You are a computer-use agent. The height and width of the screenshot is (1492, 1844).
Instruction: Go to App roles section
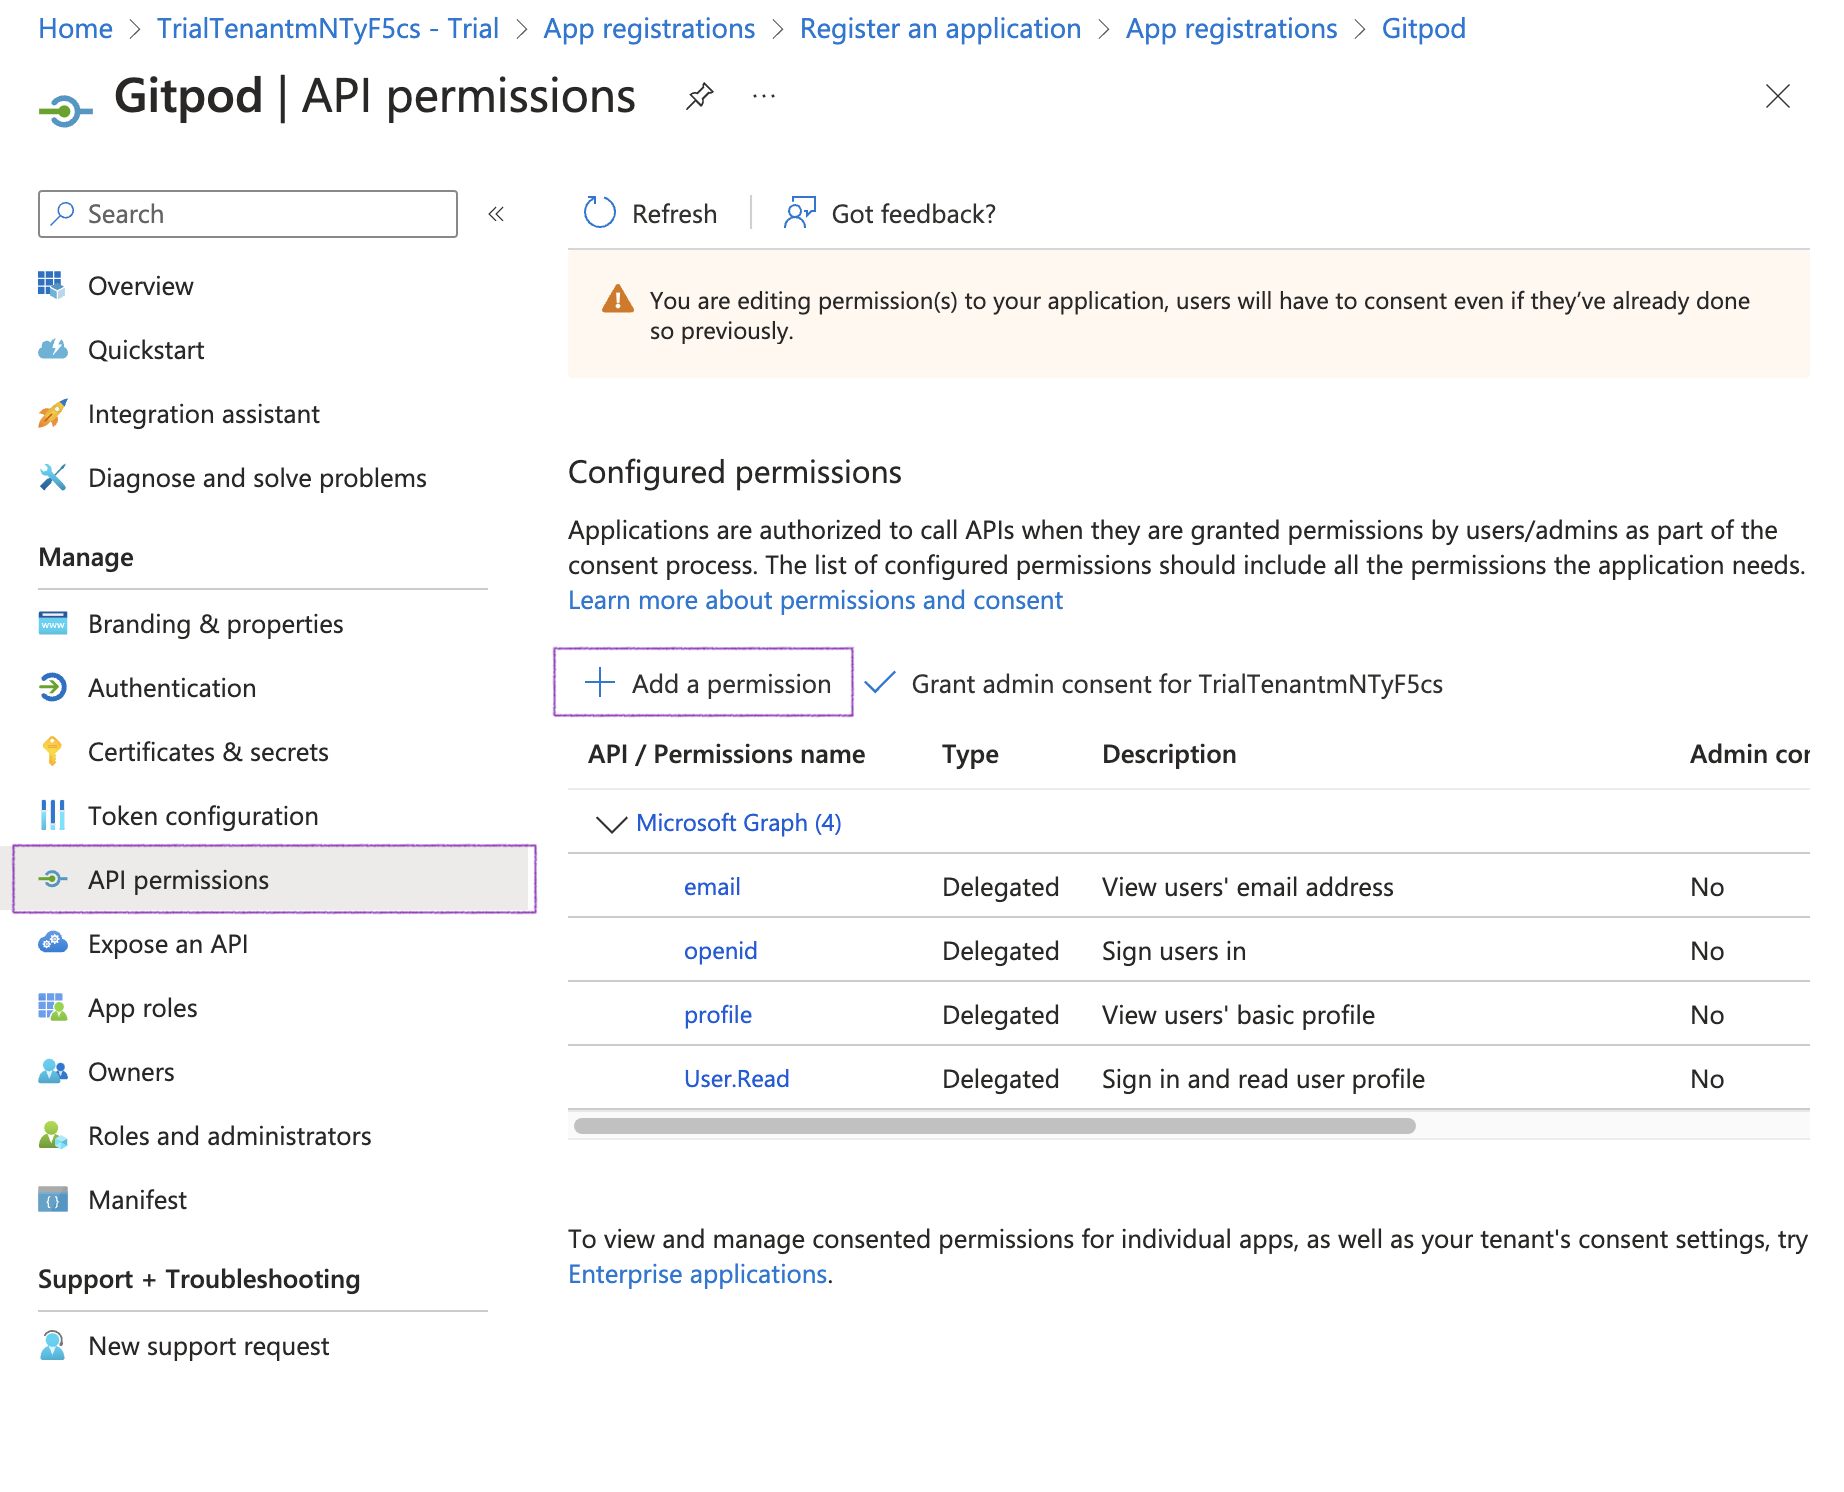tap(143, 1008)
